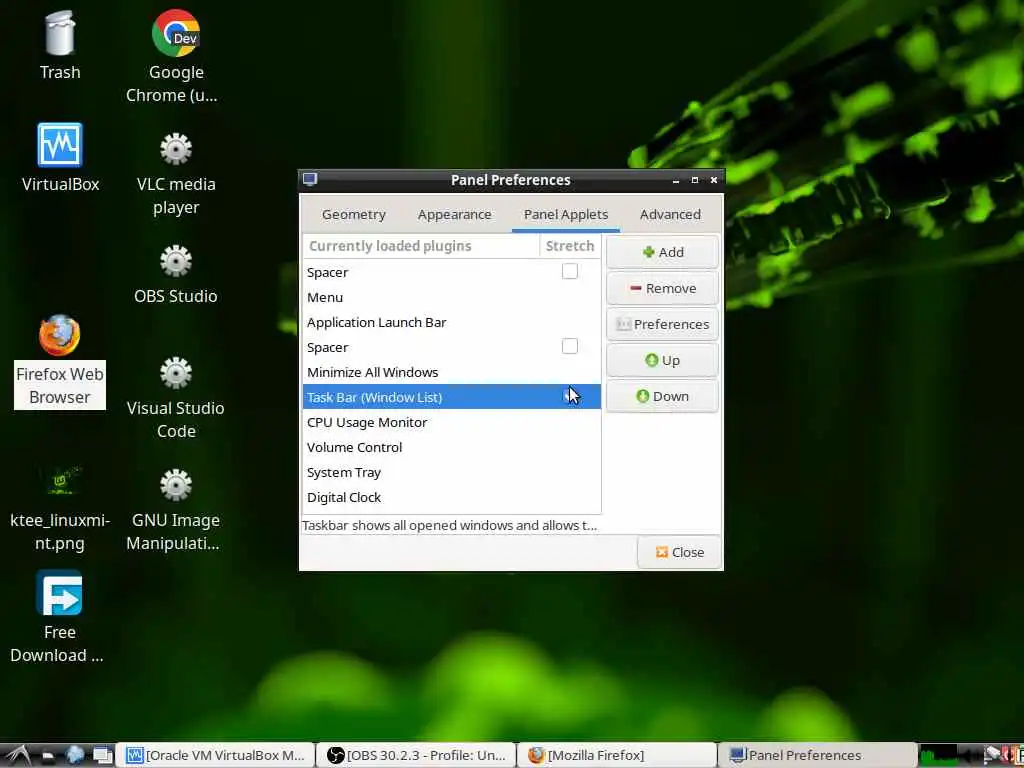This screenshot has width=1024, height=768.
Task: Select GNU Image Manipulation desktop icon
Action: [x=176, y=485]
